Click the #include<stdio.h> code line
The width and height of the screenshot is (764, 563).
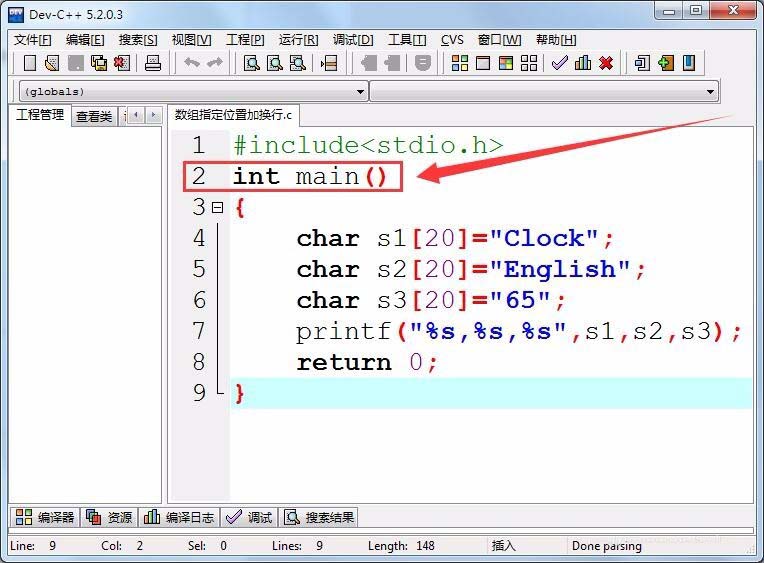tap(368, 145)
